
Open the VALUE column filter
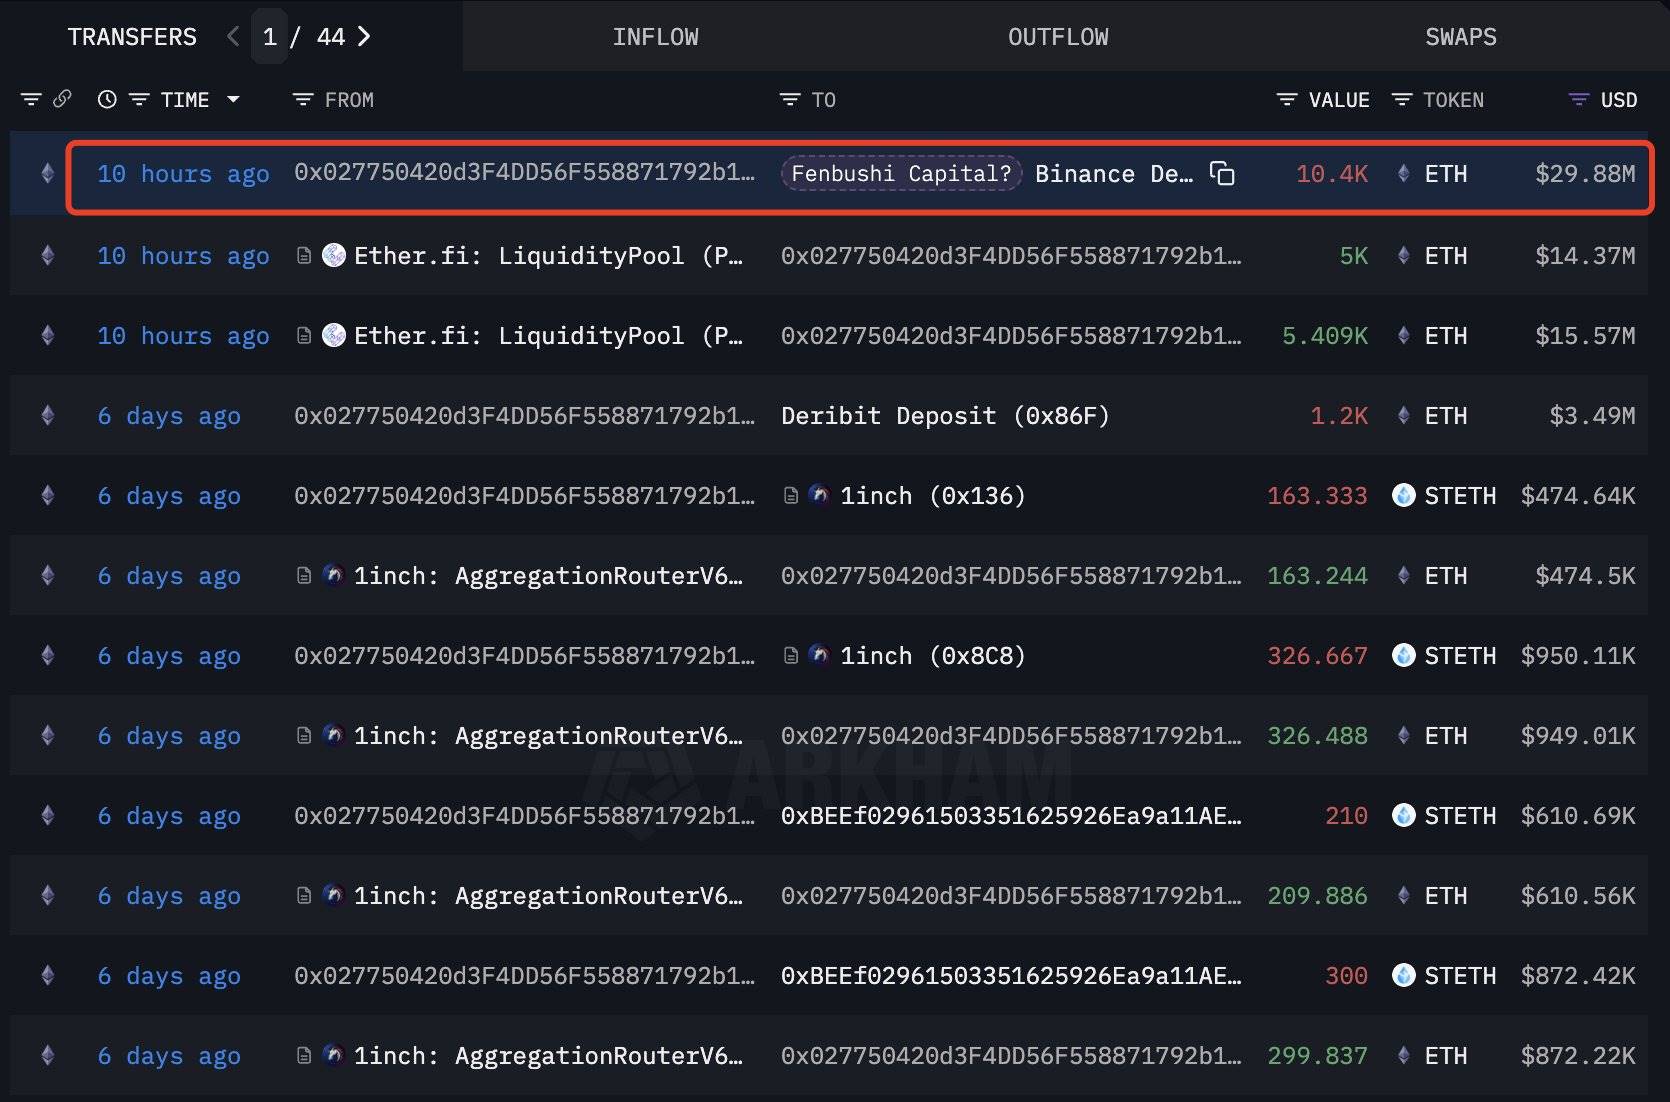[x=1287, y=99]
